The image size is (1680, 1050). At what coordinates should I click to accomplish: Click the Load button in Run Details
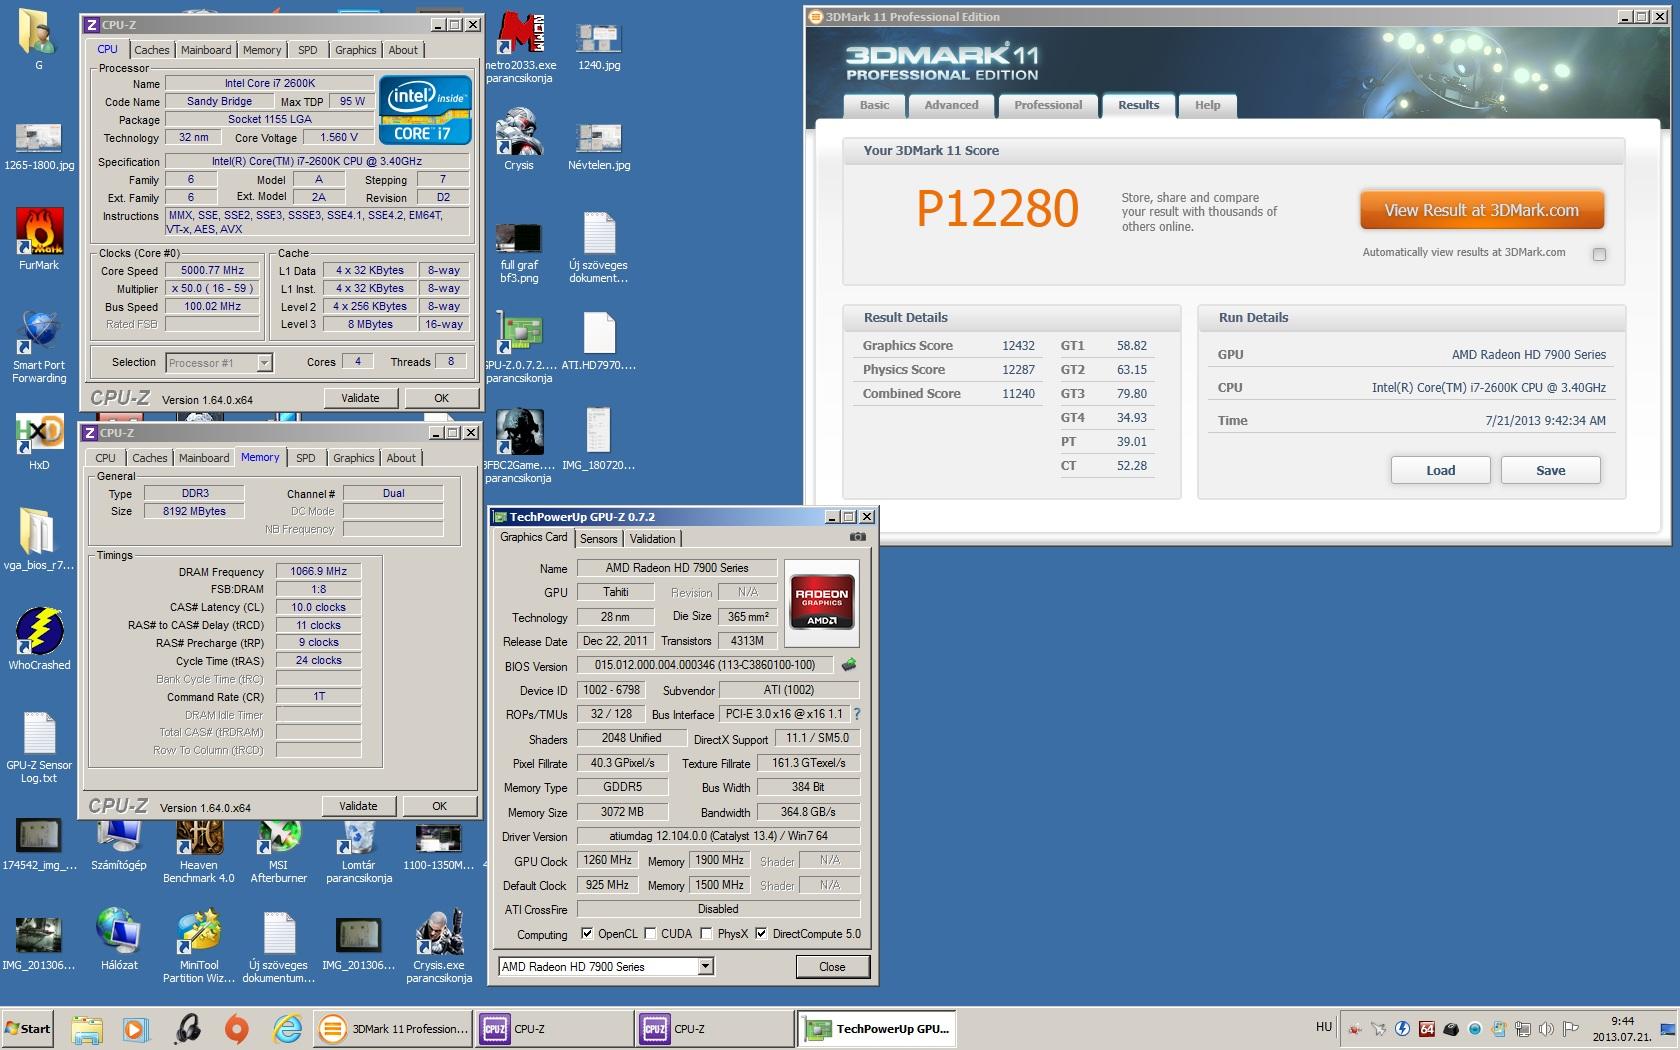pyautogui.click(x=1440, y=470)
